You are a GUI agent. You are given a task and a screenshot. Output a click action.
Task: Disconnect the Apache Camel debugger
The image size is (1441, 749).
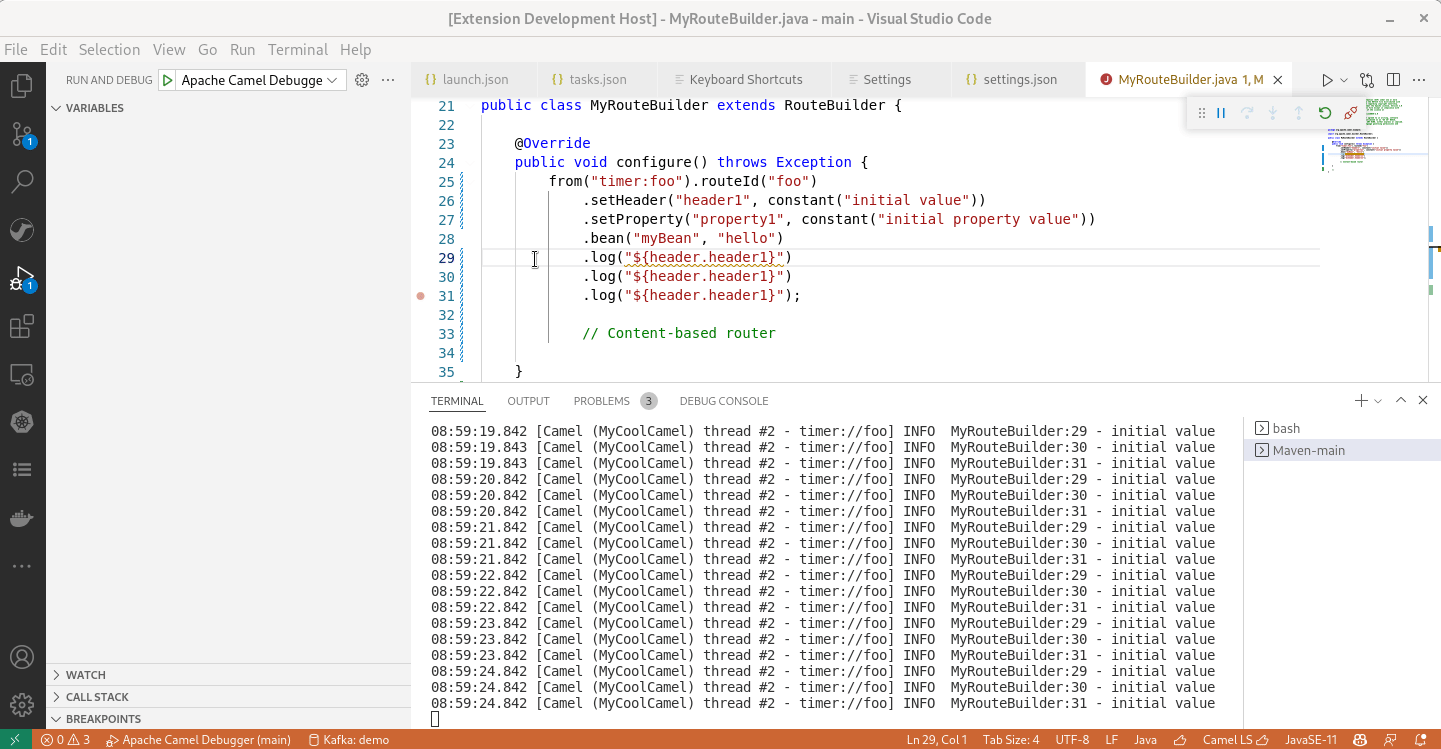1349,112
